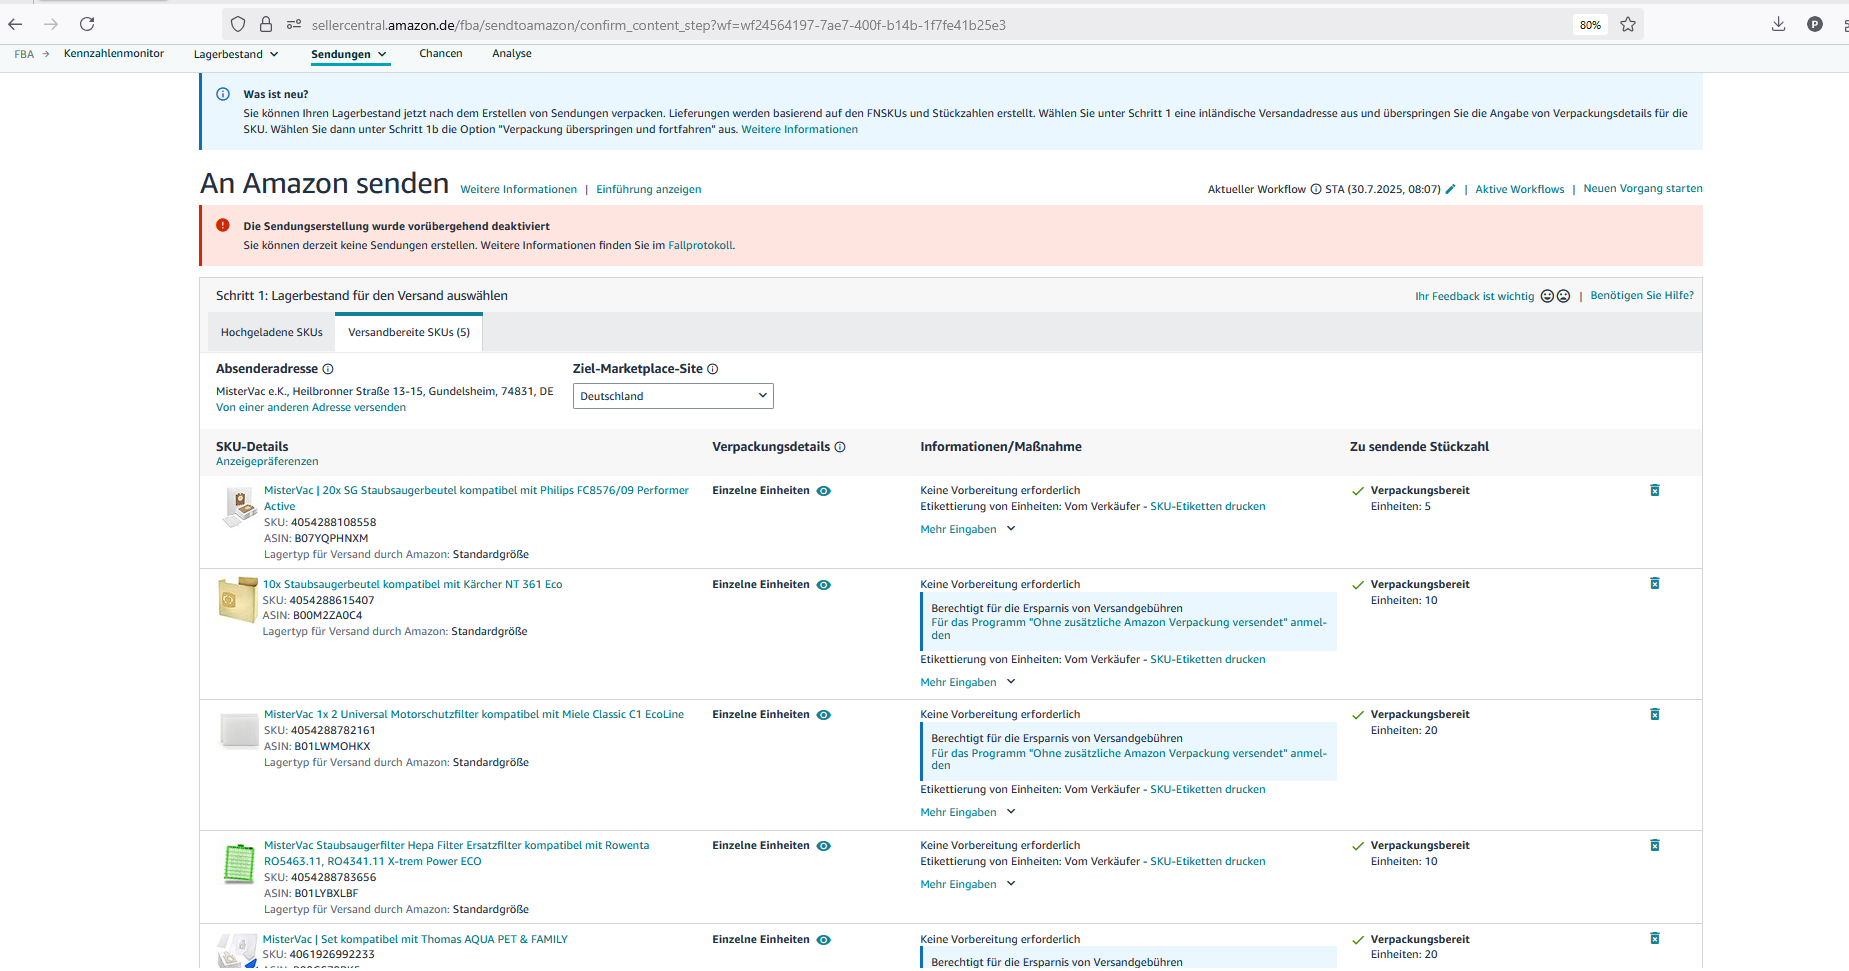The height and width of the screenshot is (971, 1849).
Task: Toggle eye icon for Miele Classic C1 row
Action: (x=824, y=715)
